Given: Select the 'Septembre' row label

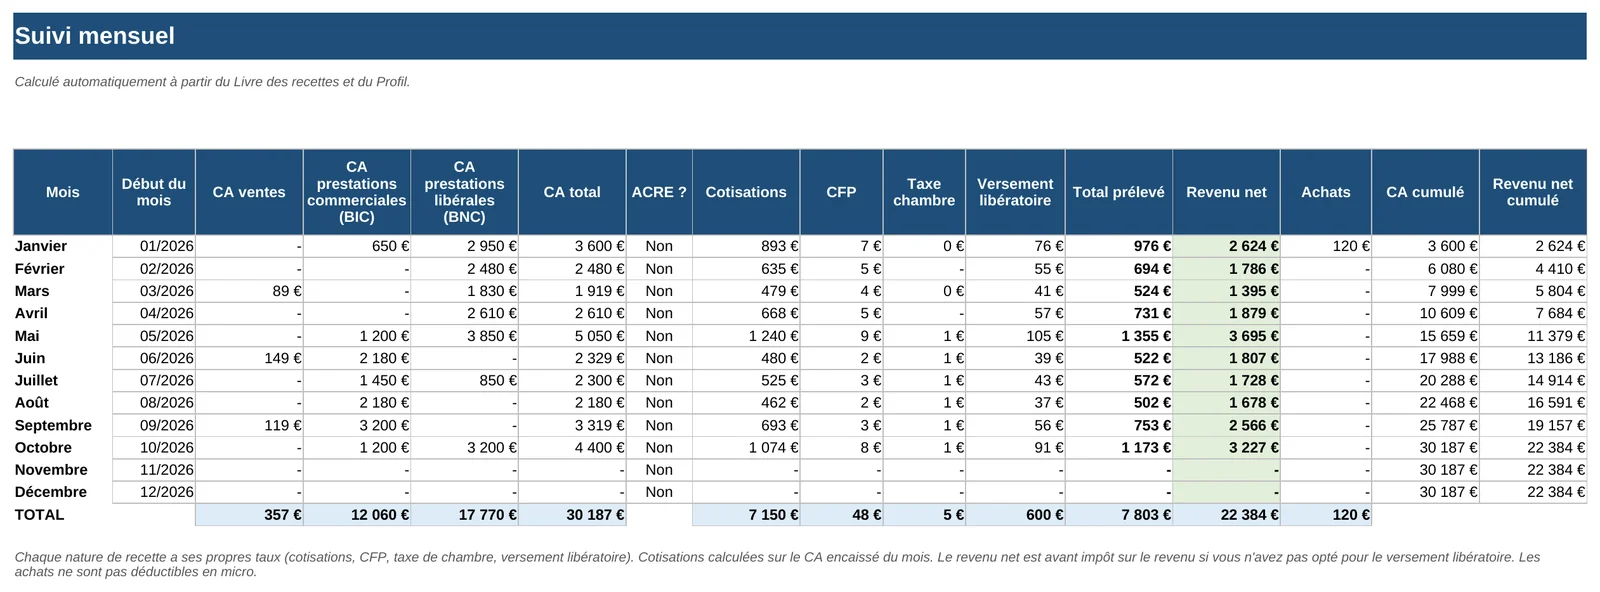Looking at the screenshot, I should (63, 425).
